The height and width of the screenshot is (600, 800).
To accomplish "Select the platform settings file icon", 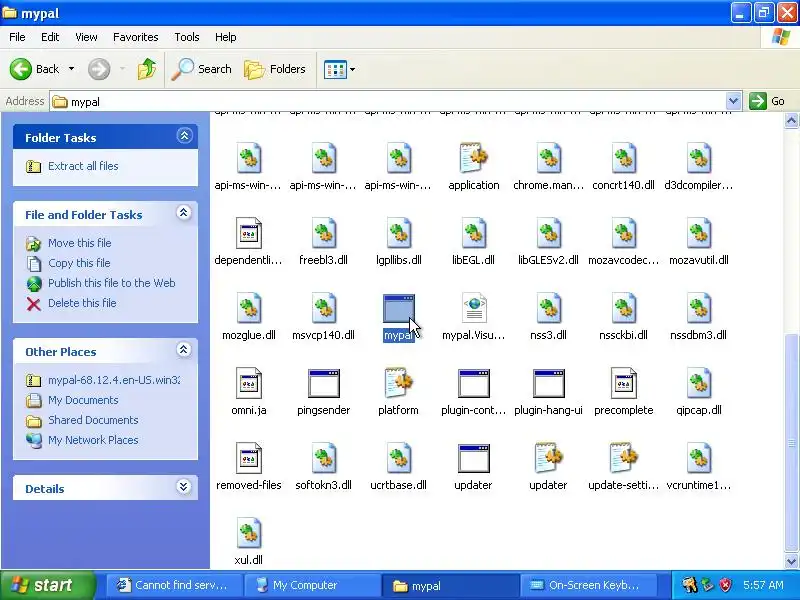I will [x=398, y=383].
